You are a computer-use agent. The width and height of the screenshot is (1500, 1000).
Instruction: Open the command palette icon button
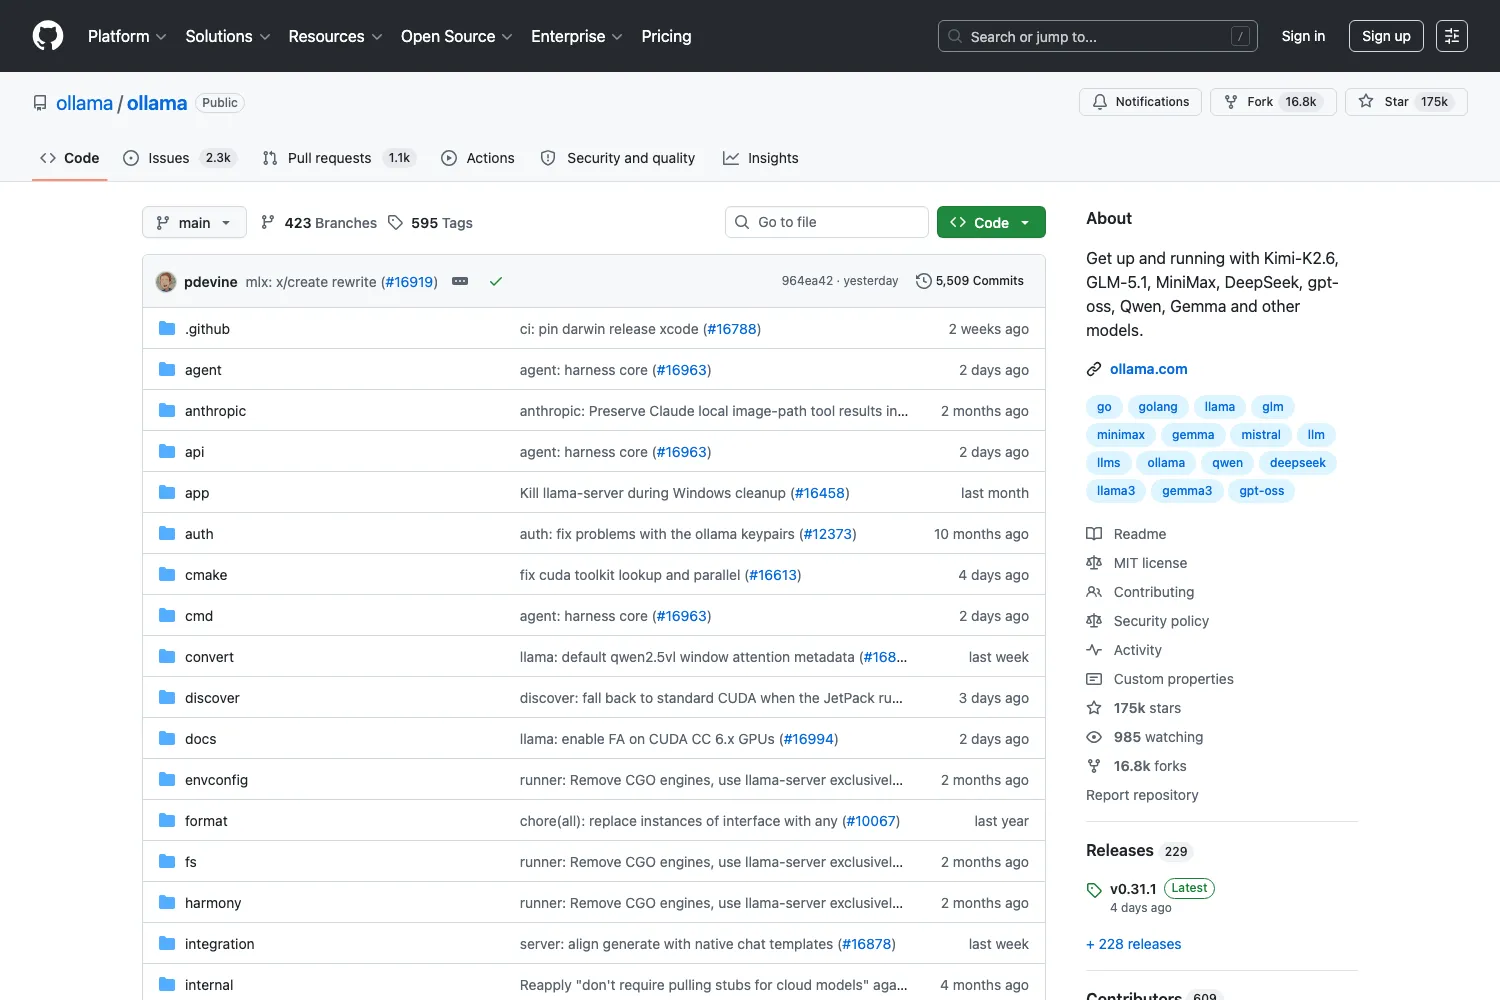pos(1452,36)
